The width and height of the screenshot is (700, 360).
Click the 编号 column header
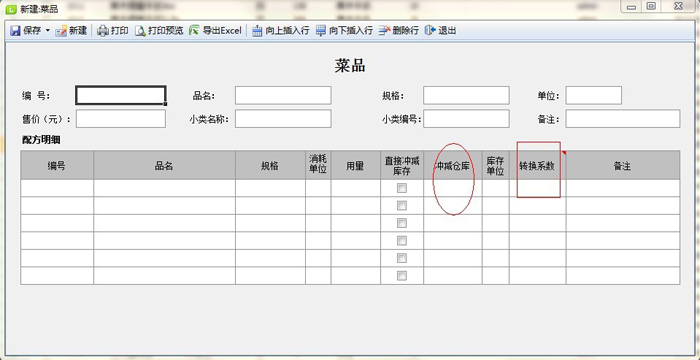[57, 165]
